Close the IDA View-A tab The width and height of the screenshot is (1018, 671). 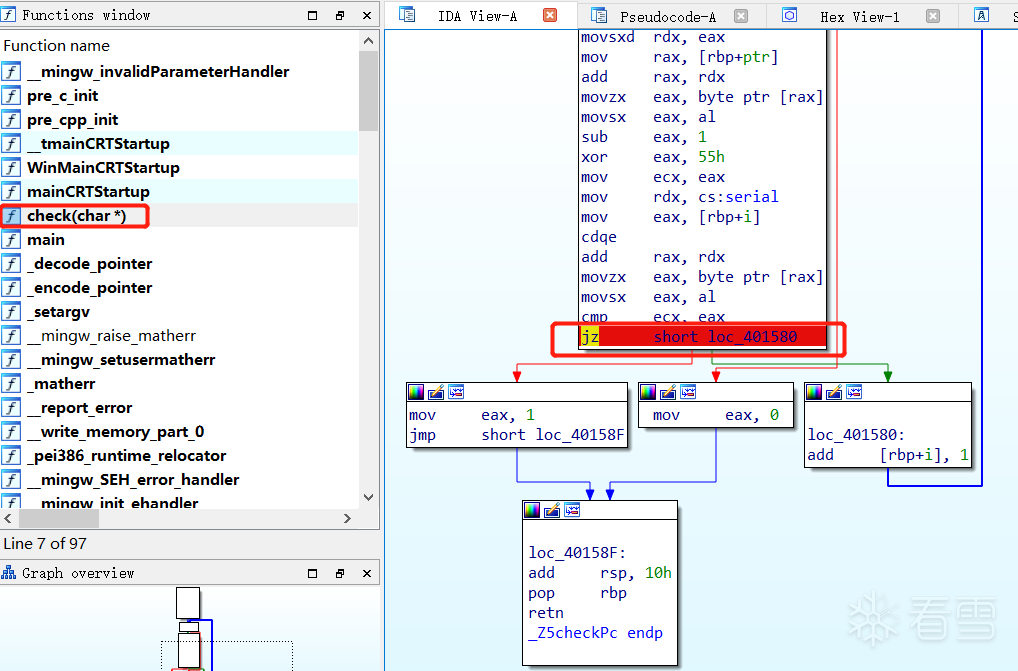coord(550,15)
